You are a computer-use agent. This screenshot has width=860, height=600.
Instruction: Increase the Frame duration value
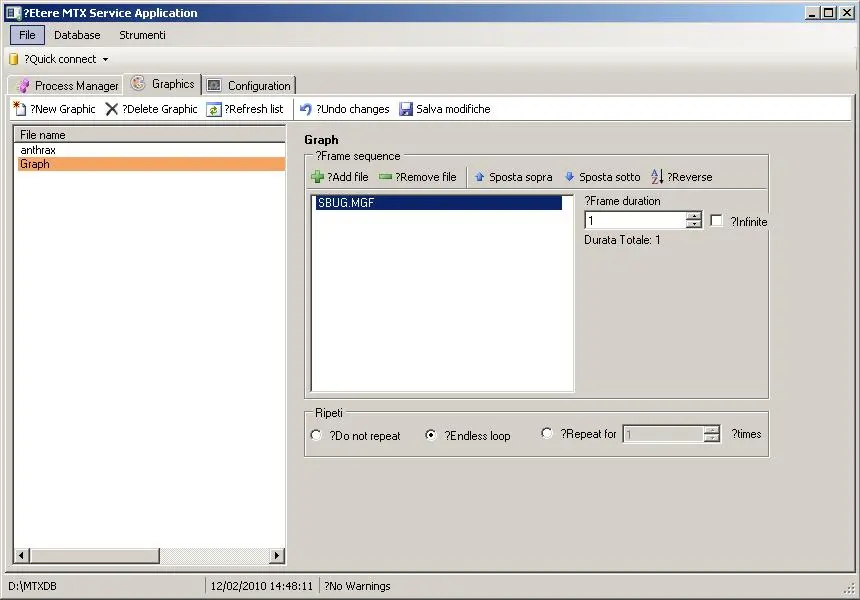coord(694,216)
